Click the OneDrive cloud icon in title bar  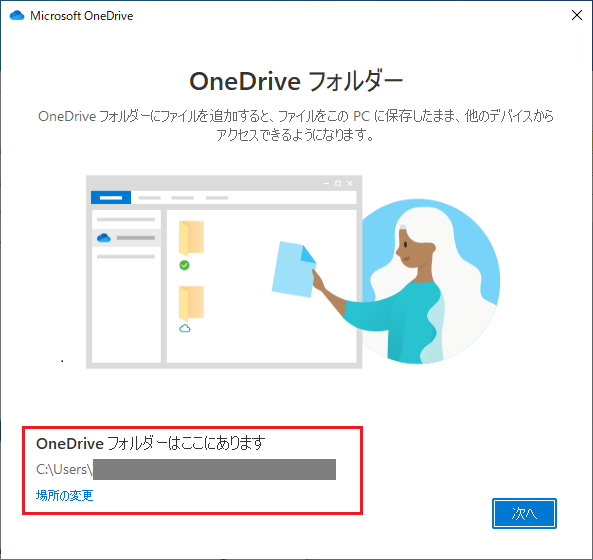click(17, 16)
